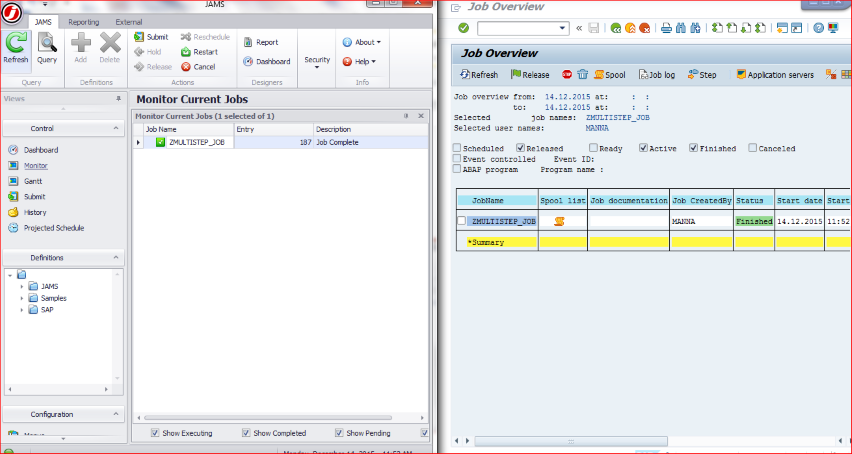
Task: Click the red Stop sign cancel-job icon
Action: click(x=567, y=74)
